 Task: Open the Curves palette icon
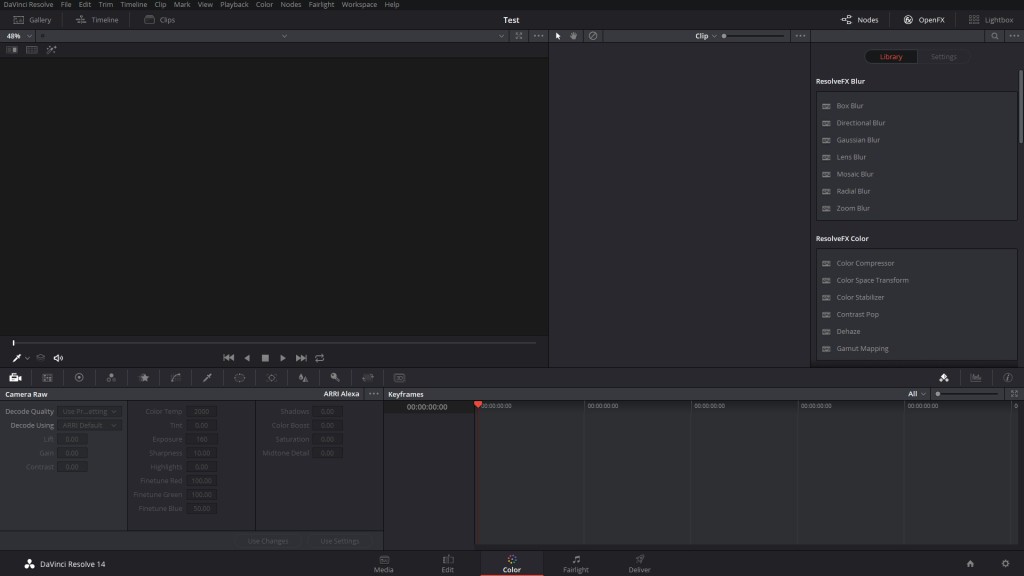175,378
